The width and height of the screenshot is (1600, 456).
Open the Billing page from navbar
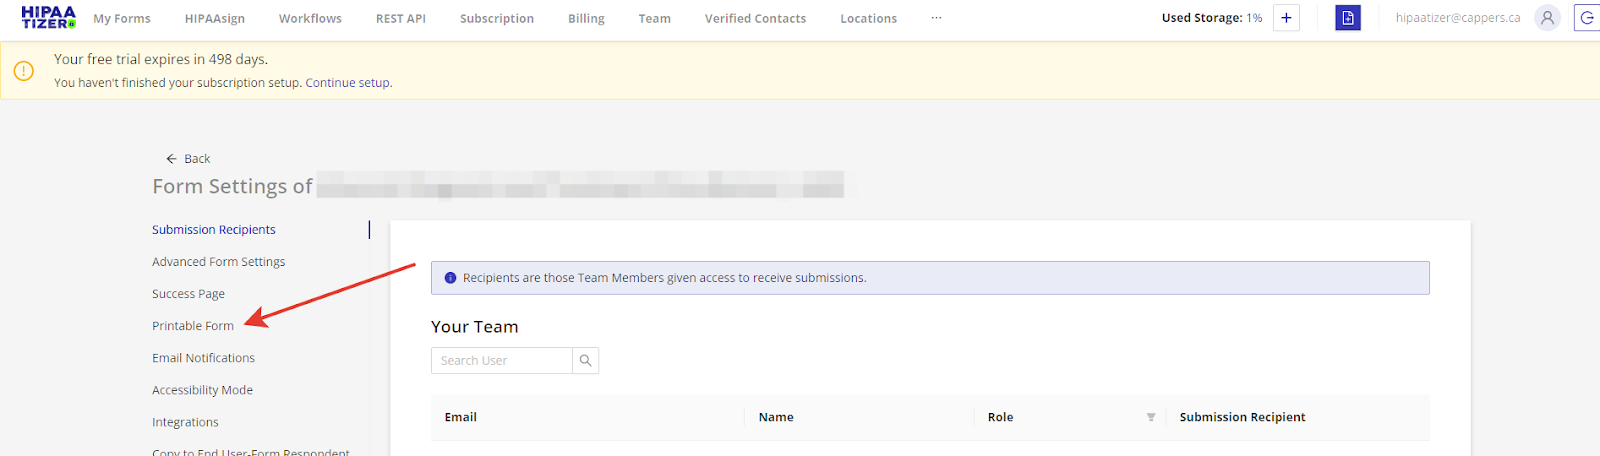click(586, 19)
